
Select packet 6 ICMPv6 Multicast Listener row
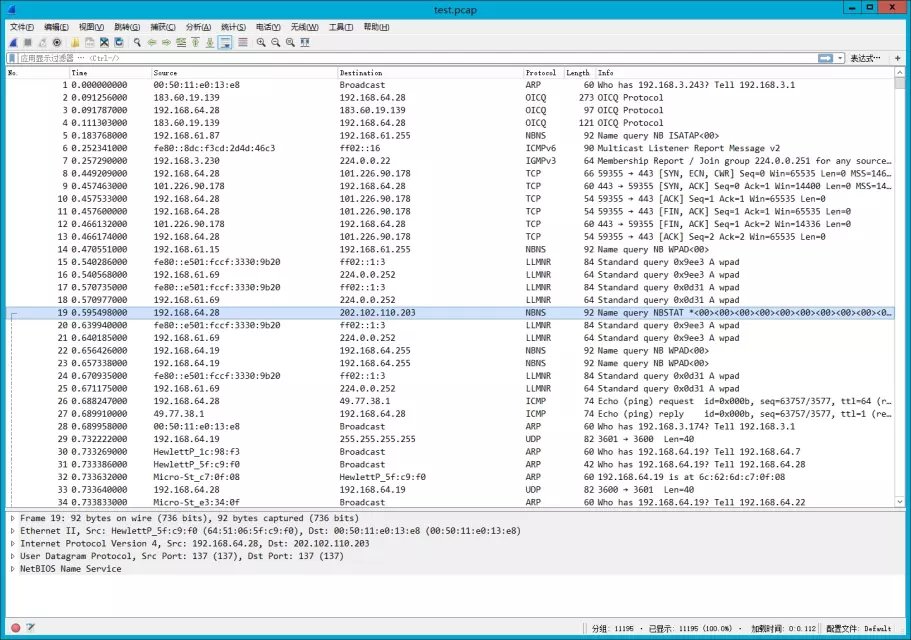click(x=450, y=148)
